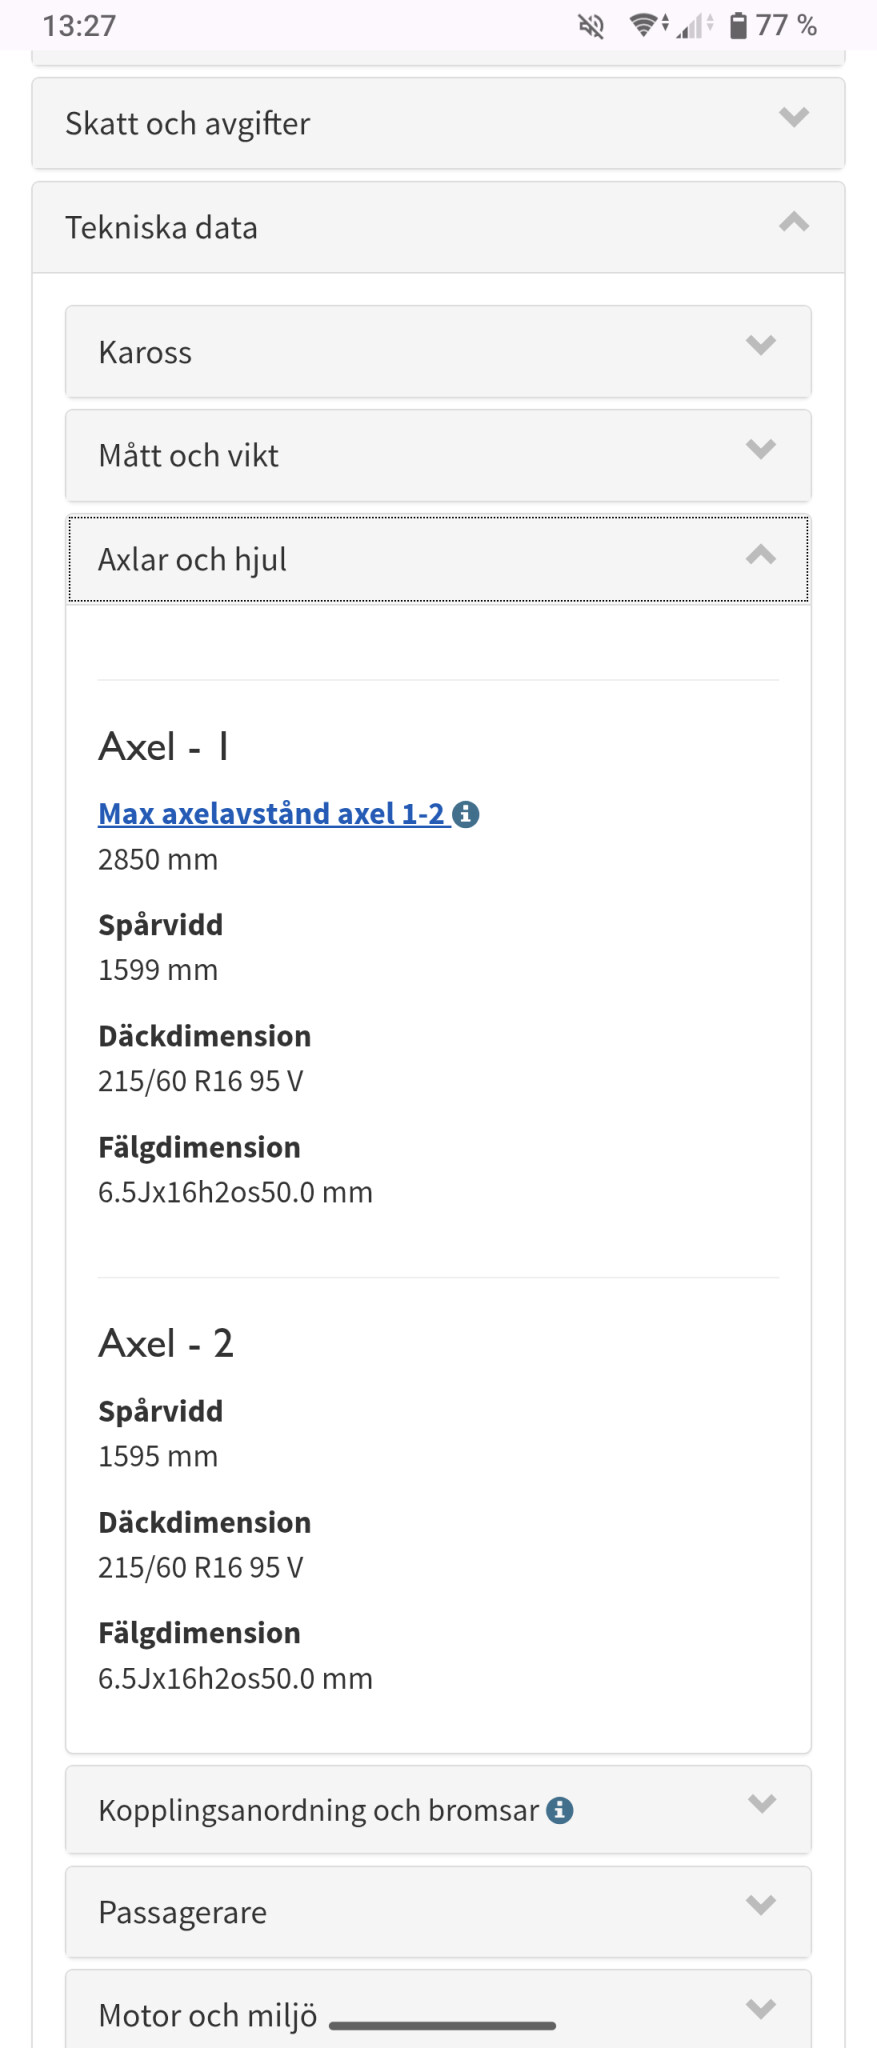The image size is (877, 2048).
Task: Expand Mått och vikt chevron
Action: click(x=761, y=450)
